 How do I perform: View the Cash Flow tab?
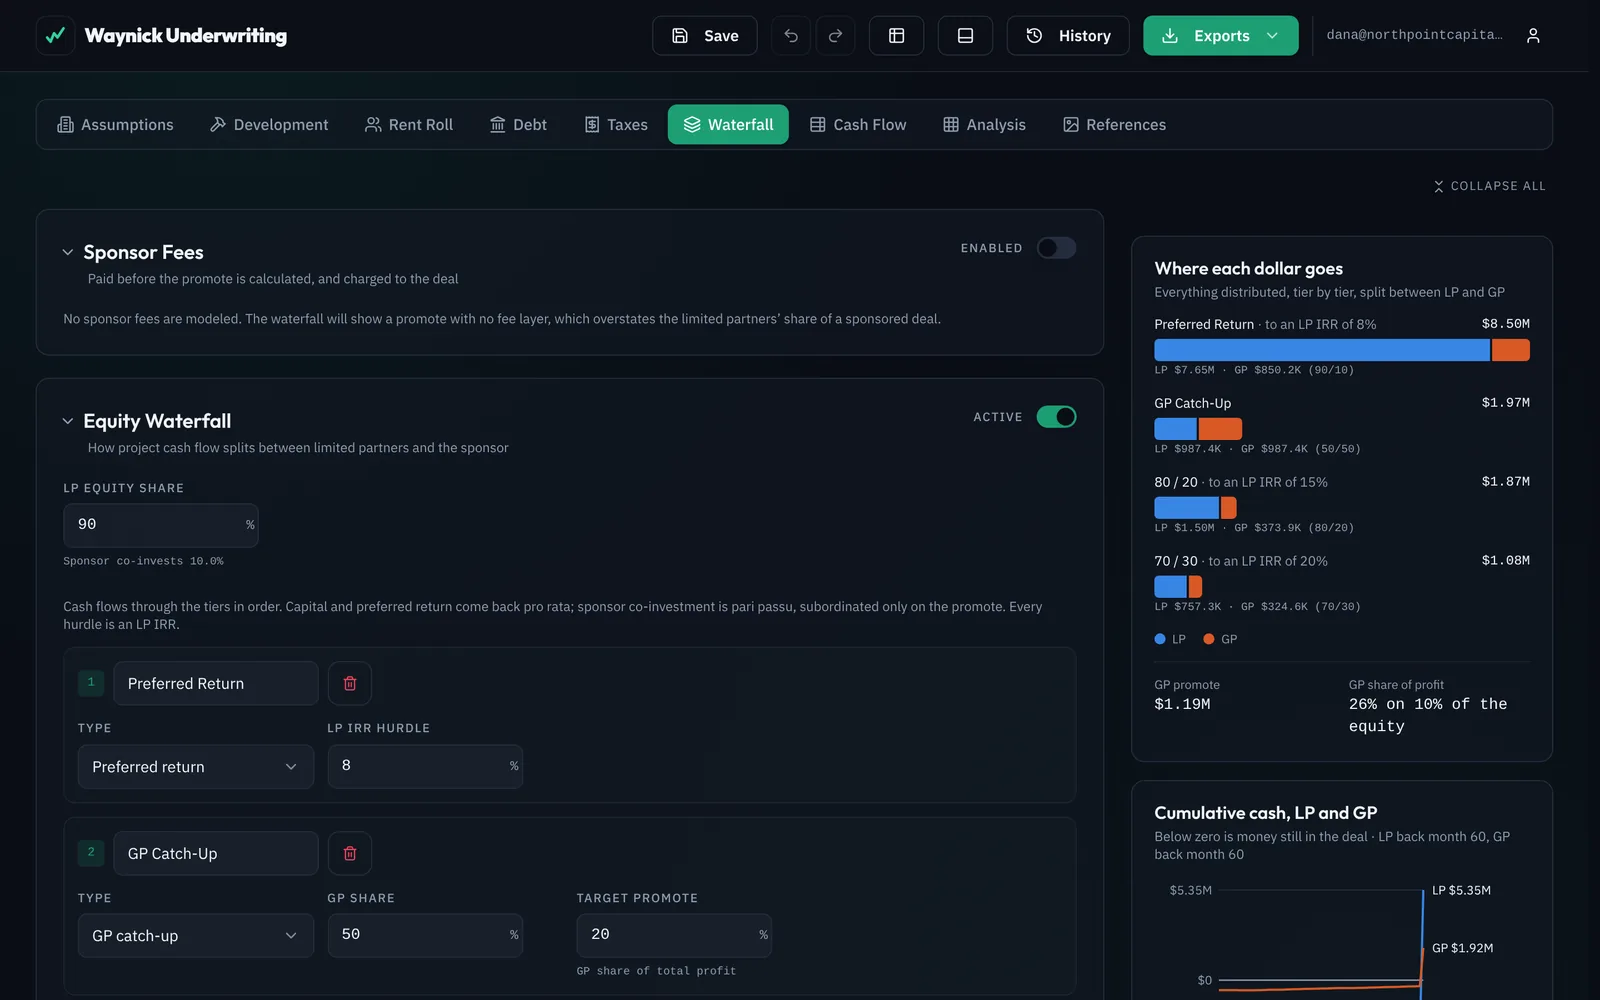coord(858,125)
